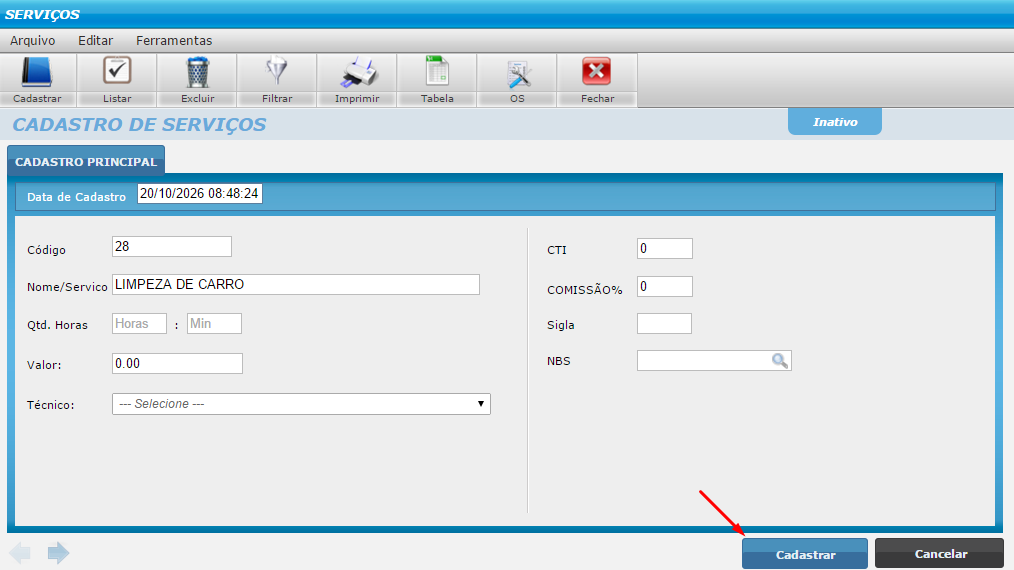Expand the Técnico dropdown
This screenshot has height=570, width=1014.
click(x=301, y=404)
